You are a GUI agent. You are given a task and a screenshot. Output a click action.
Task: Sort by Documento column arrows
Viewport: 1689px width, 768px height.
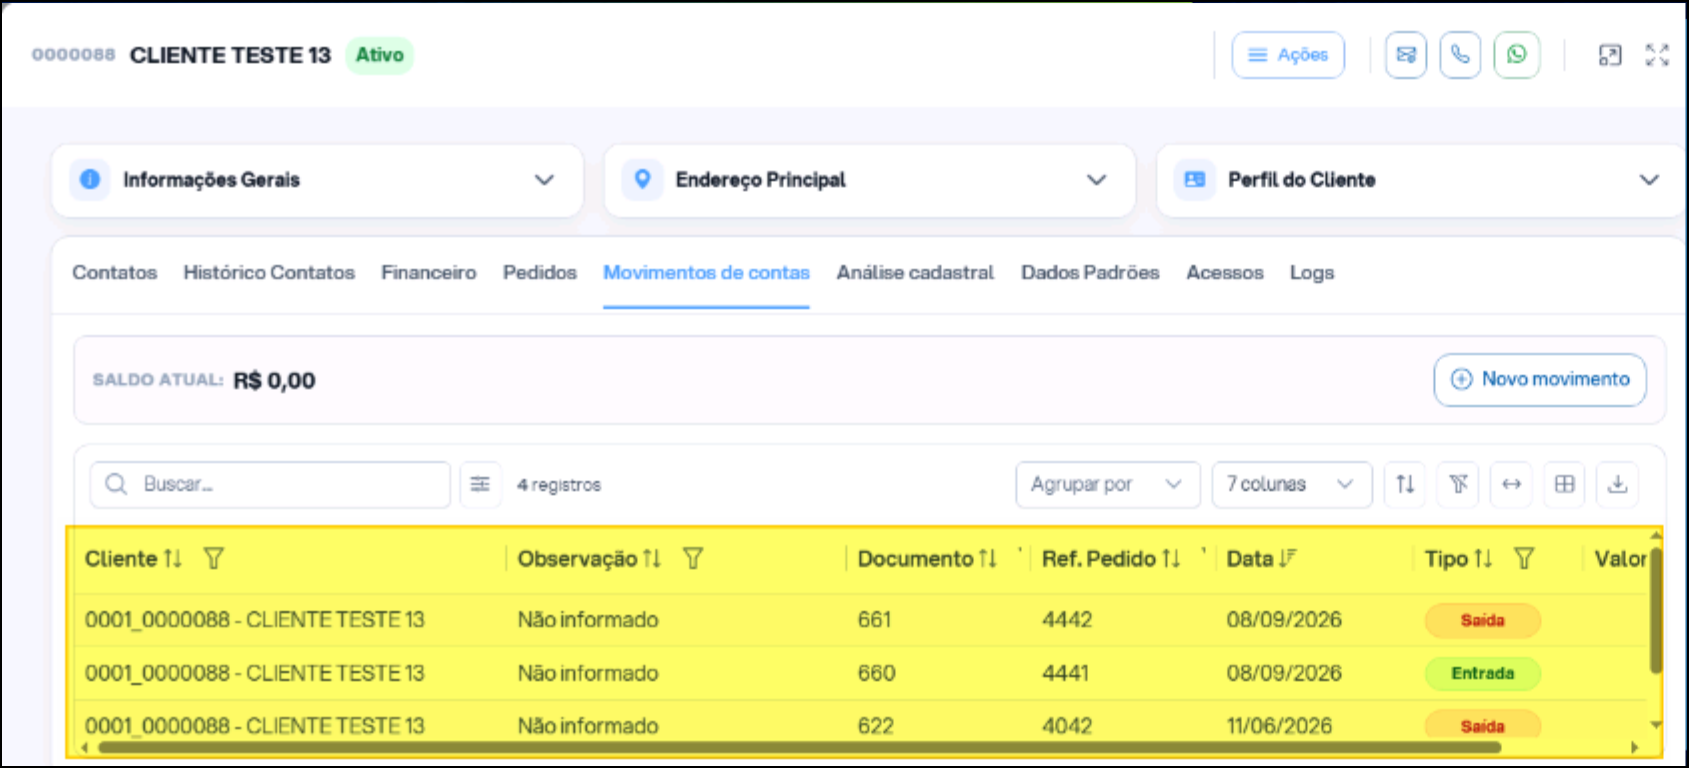pos(988,558)
